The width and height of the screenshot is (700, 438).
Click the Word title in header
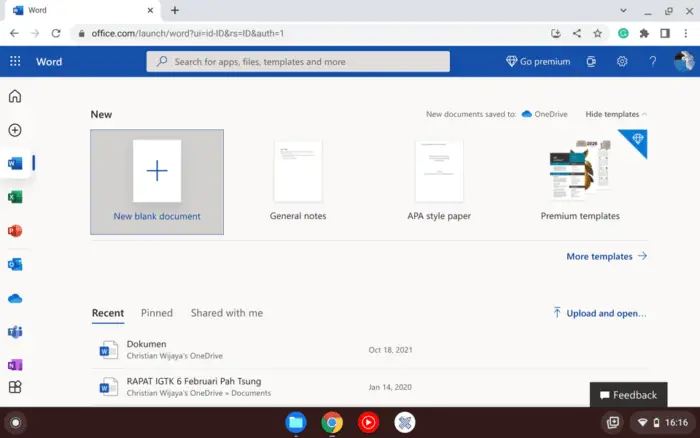(49, 62)
